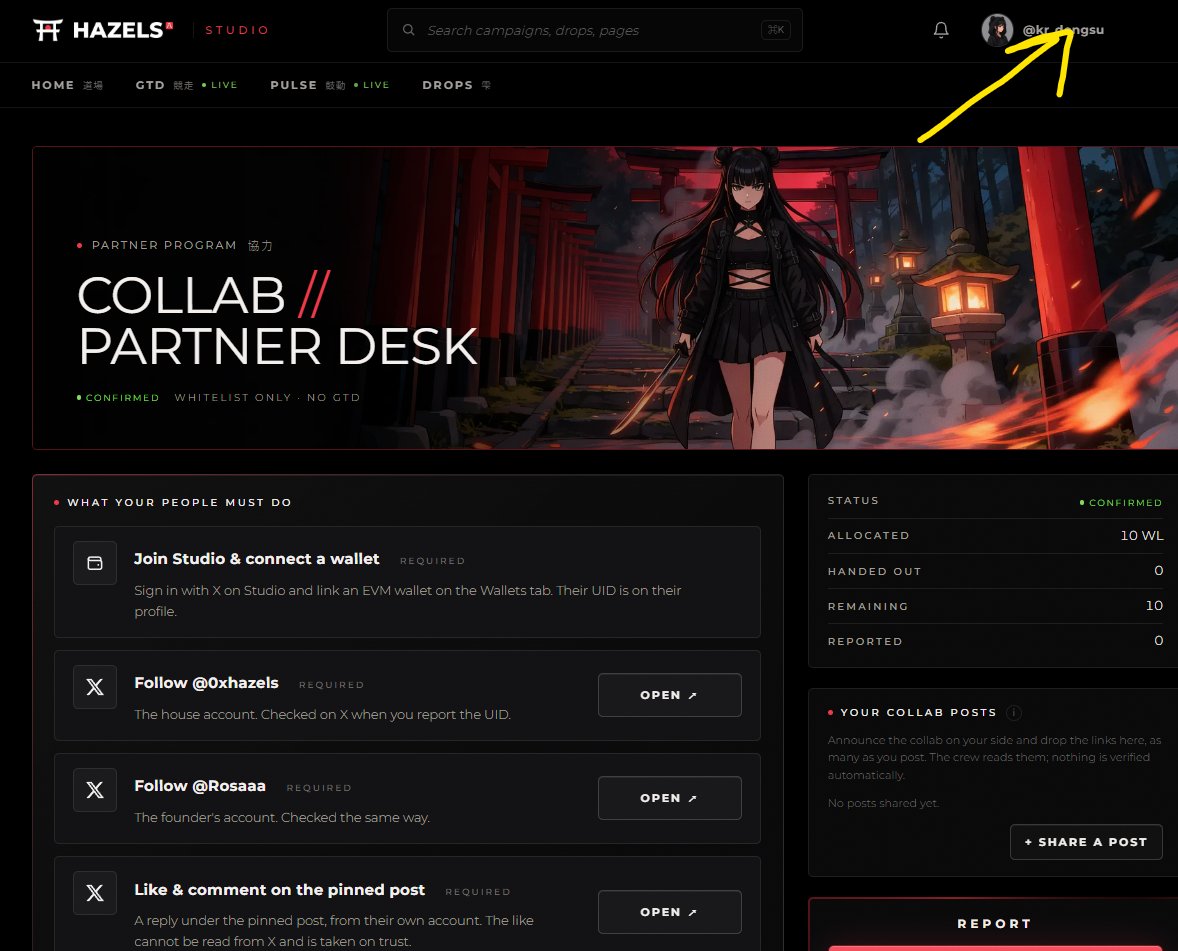The image size is (1178, 951).
Task: Click the 'REPORT' panel heading
Action: [994, 923]
